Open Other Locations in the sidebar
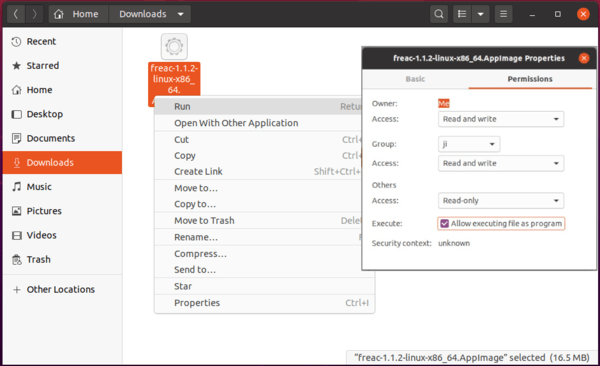Image resolution: width=600 pixels, height=366 pixels. coord(62,289)
